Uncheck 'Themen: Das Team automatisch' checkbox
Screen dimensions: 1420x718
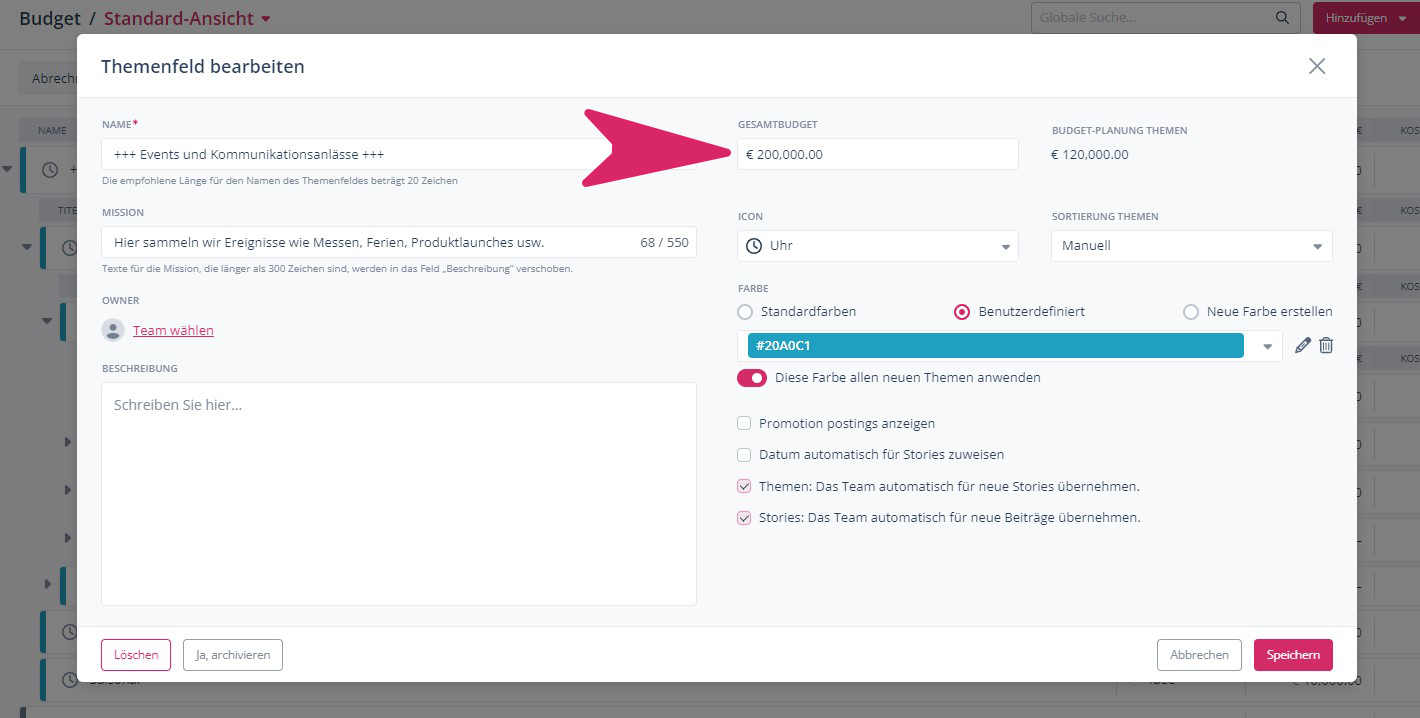click(744, 487)
